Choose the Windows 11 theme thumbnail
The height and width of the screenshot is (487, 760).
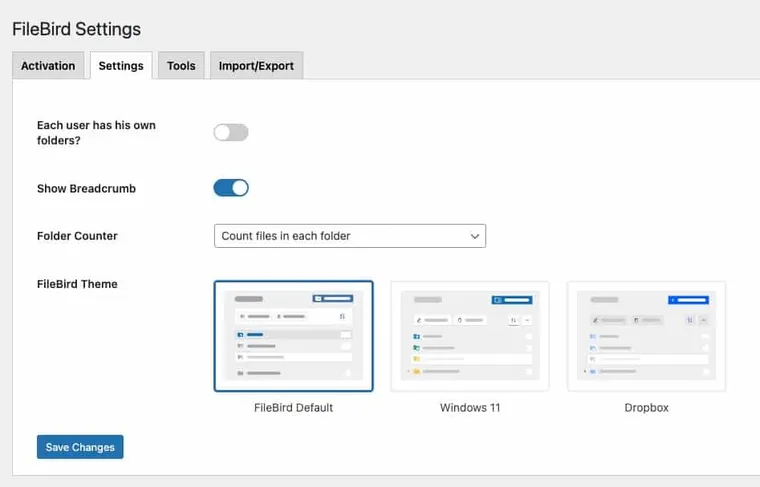point(470,336)
